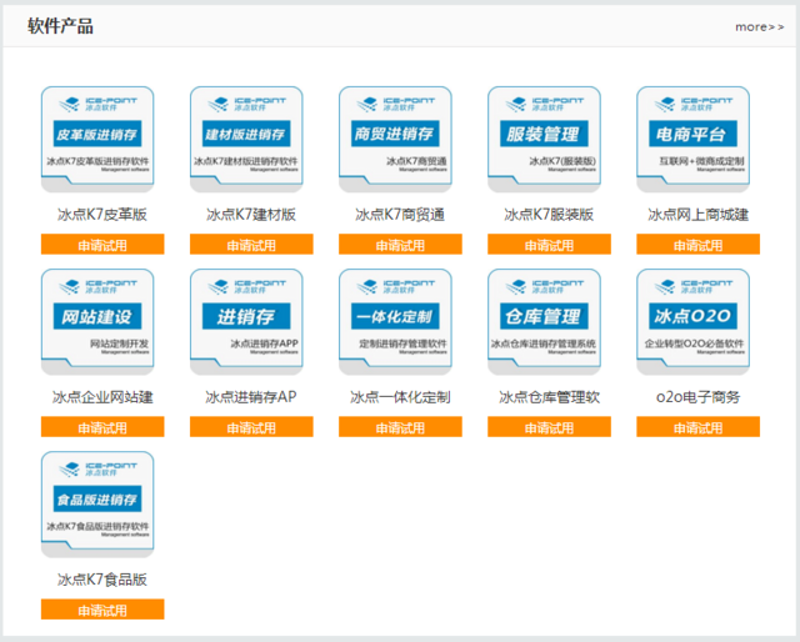Open the 冰点K7商贸通 title link
Screen dimensions: 800x642
[x=401, y=214]
